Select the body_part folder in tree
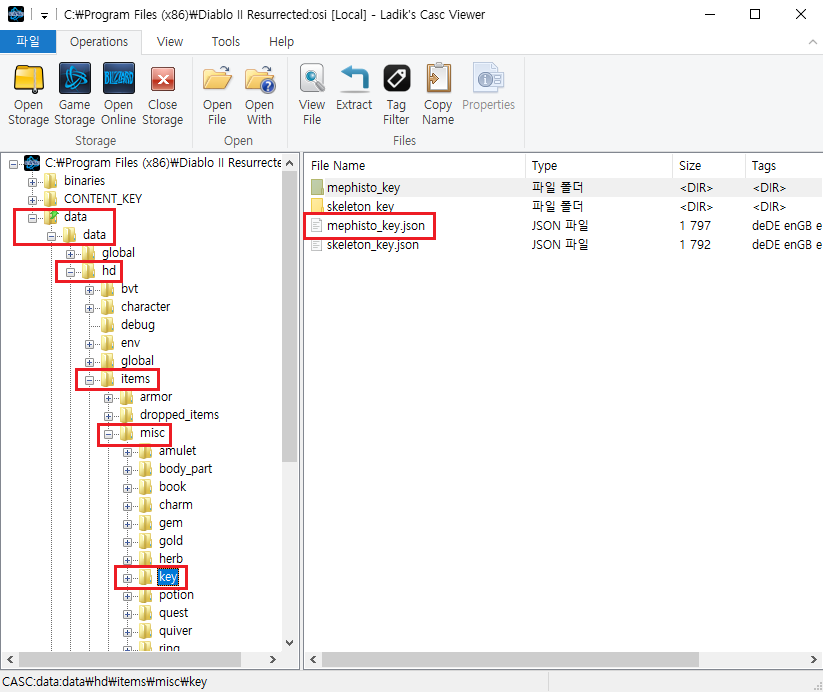 [x=185, y=468]
